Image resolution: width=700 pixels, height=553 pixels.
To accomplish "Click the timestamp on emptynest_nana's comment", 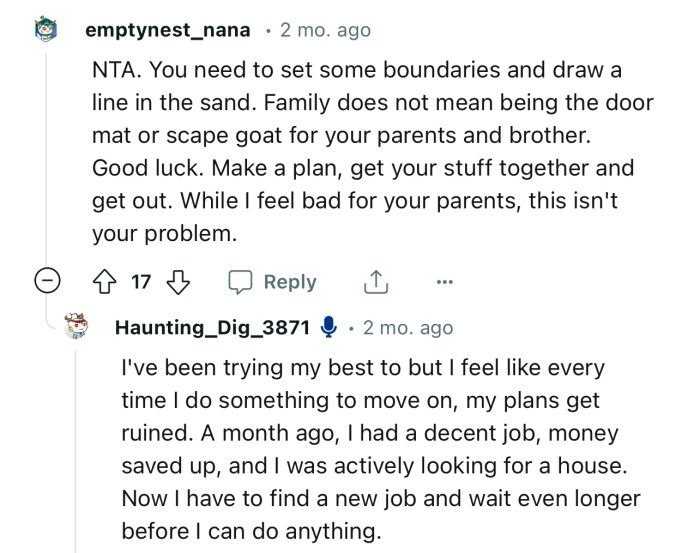I will pos(324,31).
